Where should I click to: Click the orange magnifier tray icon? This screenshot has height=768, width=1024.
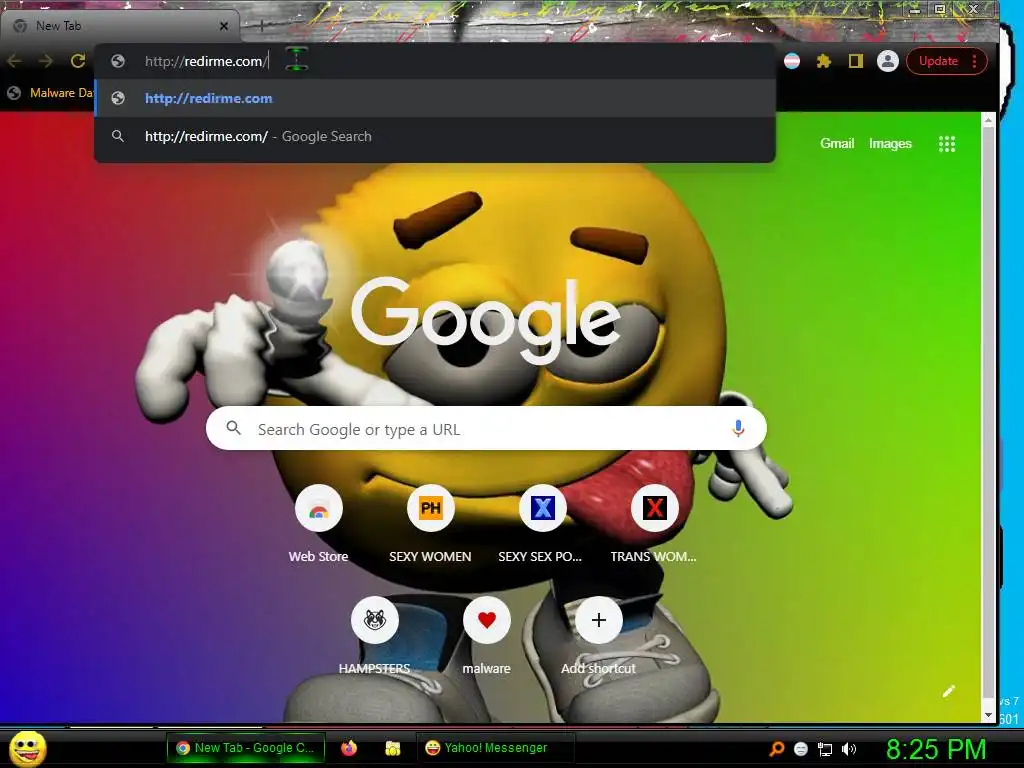tap(777, 749)
